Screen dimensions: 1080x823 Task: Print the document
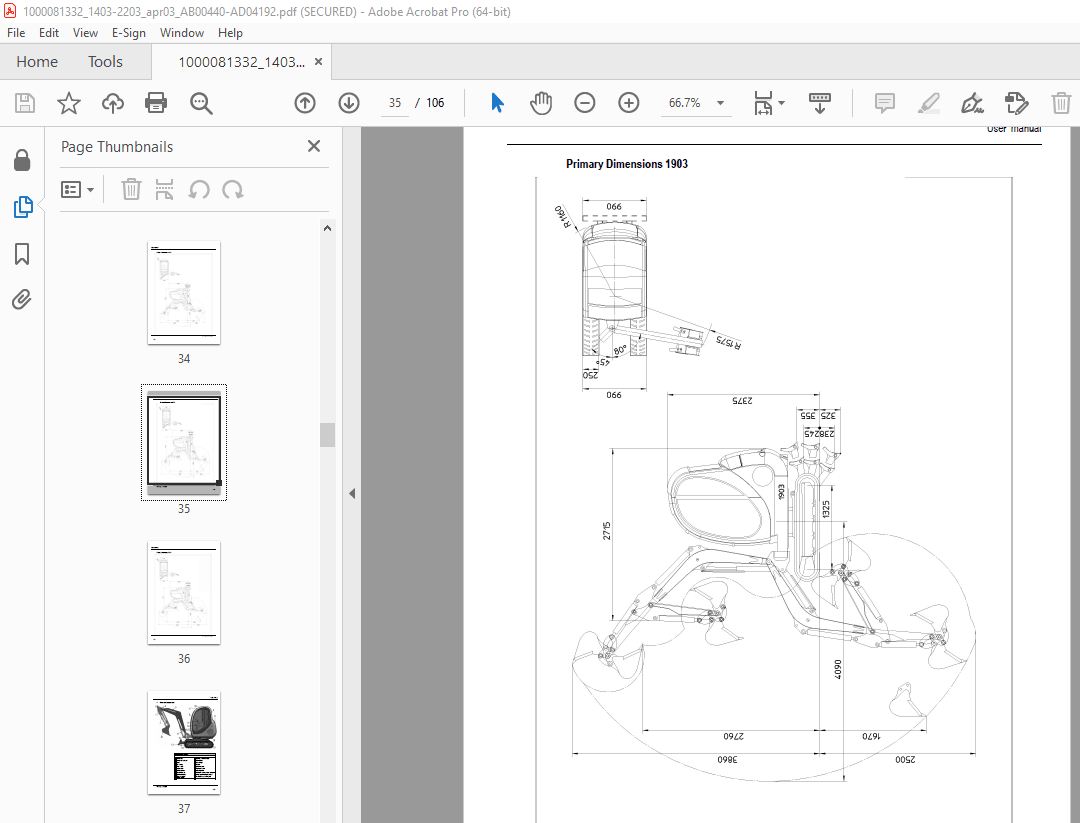(156, 103)
